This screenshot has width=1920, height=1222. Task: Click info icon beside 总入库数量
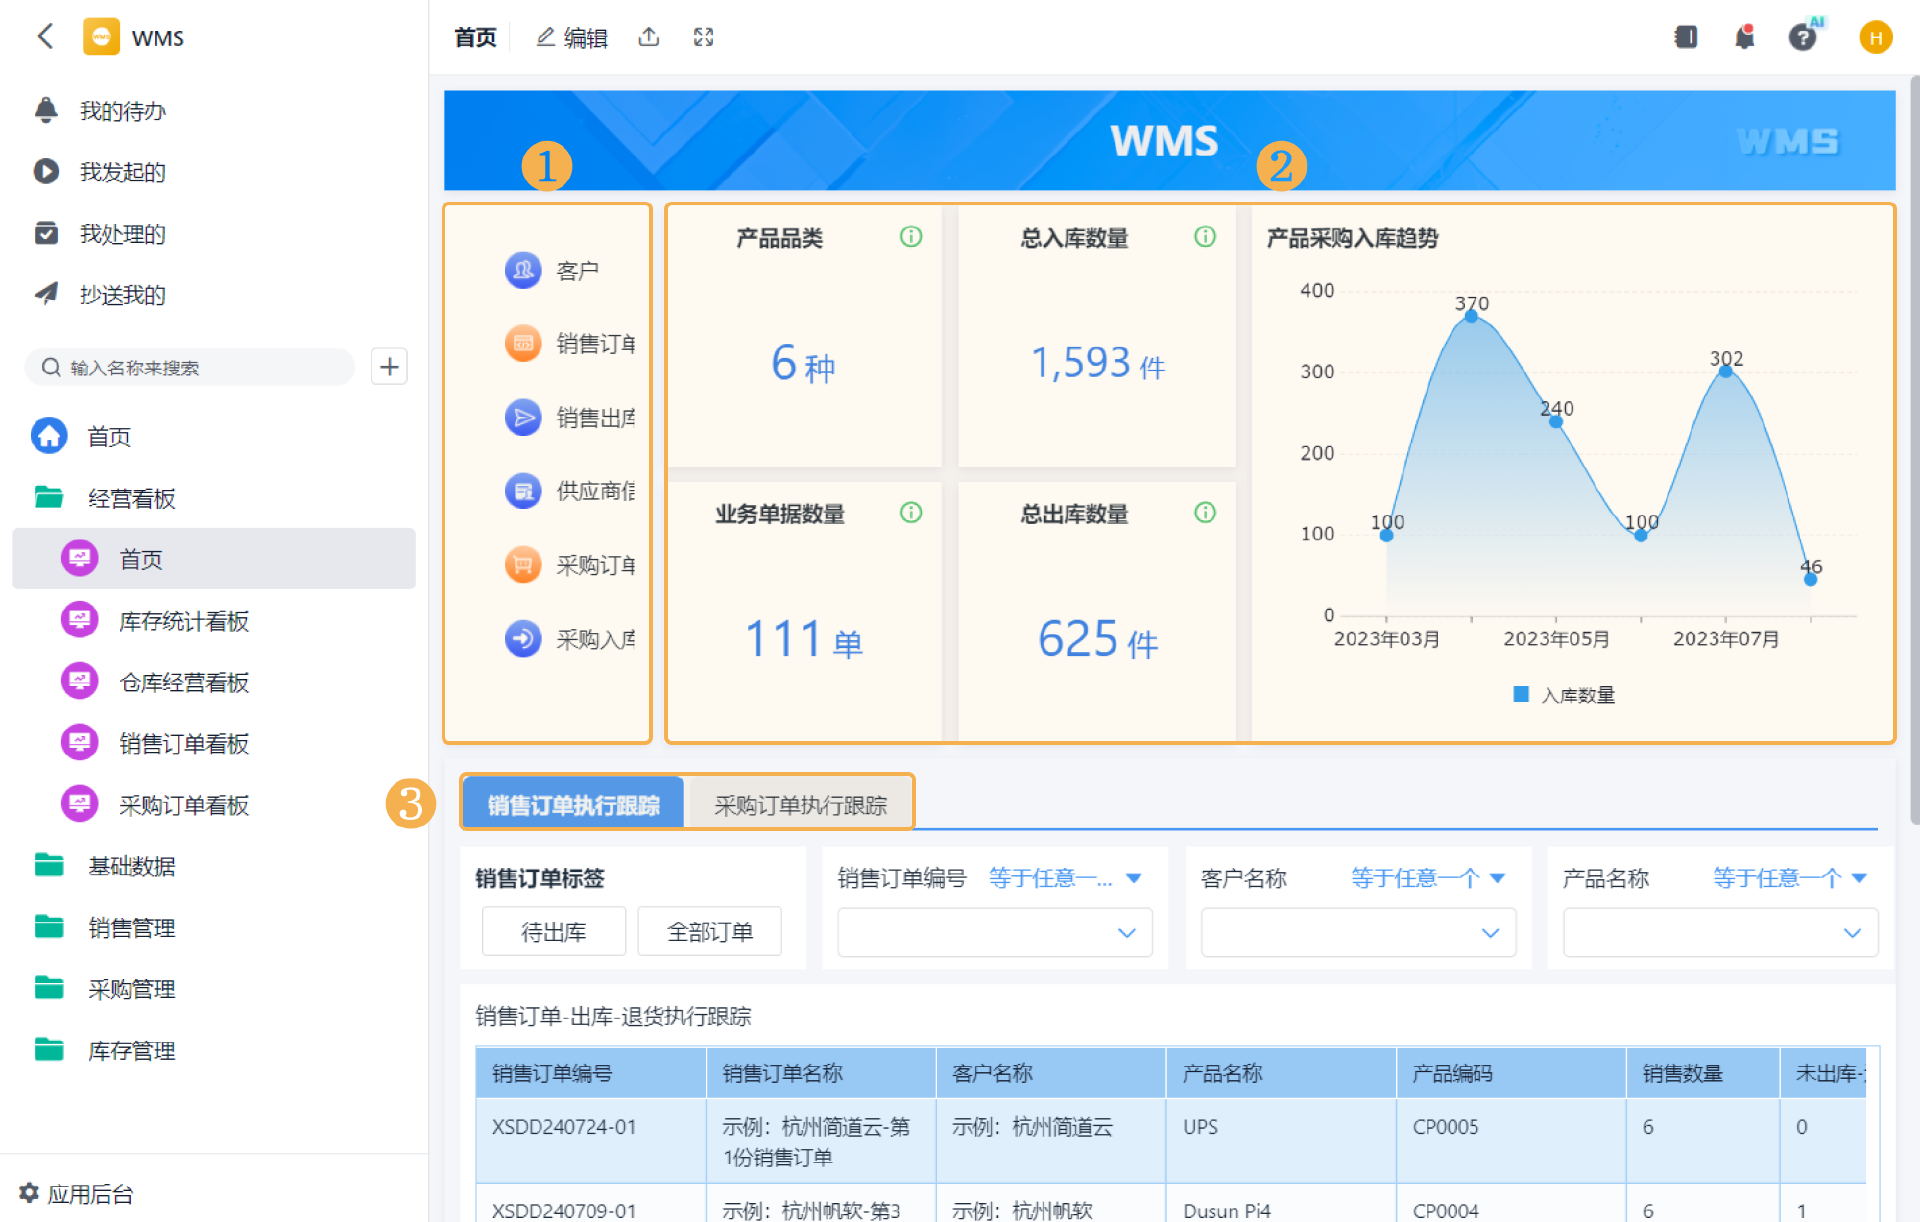[x=1205, y=237]
